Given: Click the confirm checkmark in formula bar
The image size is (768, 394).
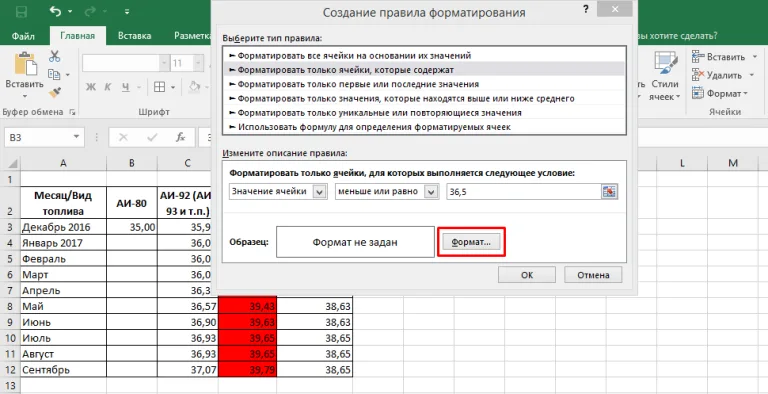Looking at the screenshot, I should 152,138.
